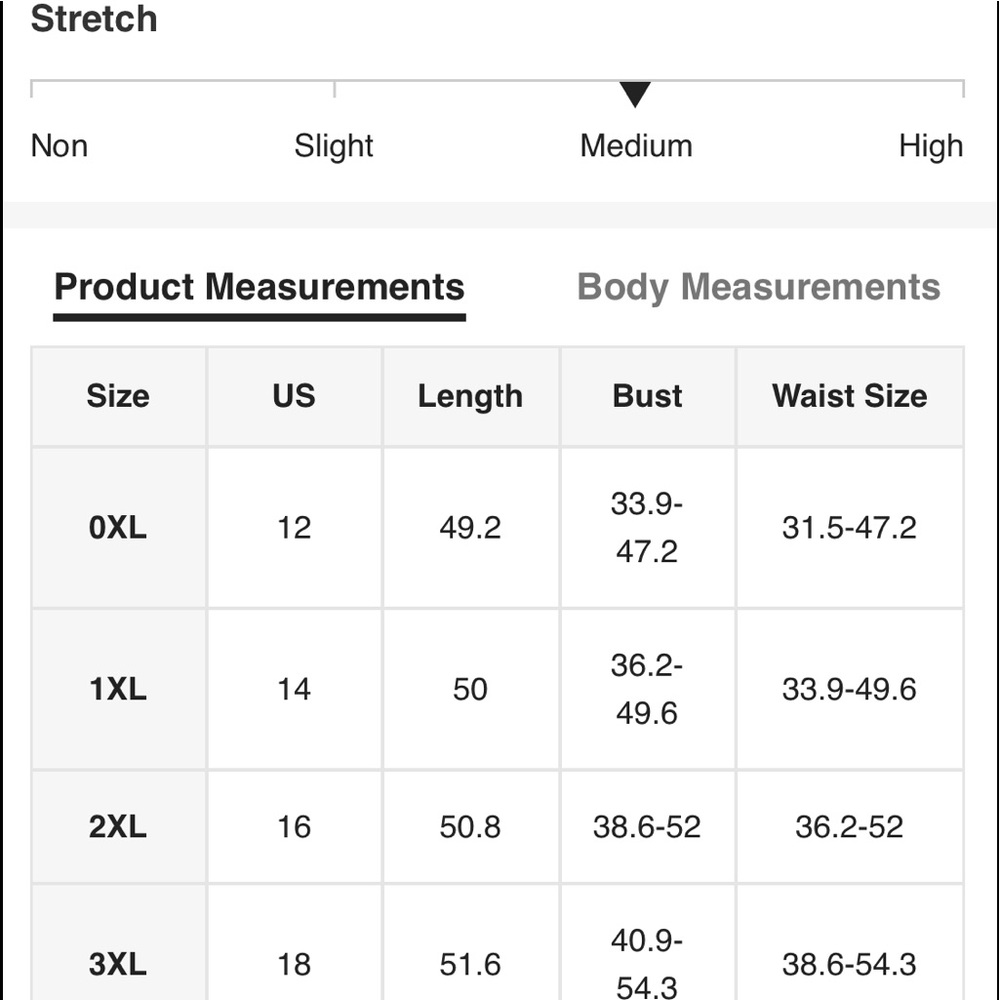1000x1000 pixels.
Task: Click the Non stretch label
Action: (x=59, y=146)
